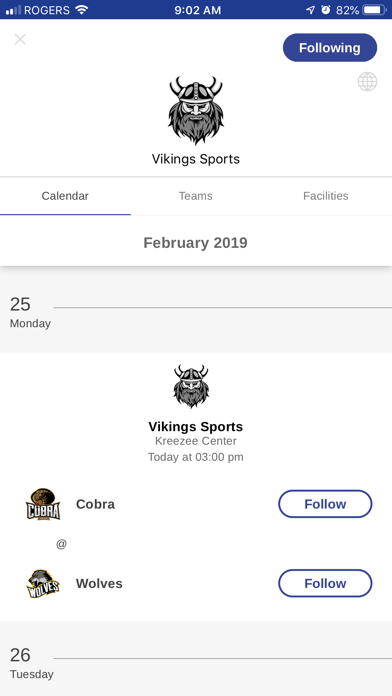Image resolution: width=392 pixels, height=696 pixels.
Task: Open the globe website icon
Action: coord(368,82)
